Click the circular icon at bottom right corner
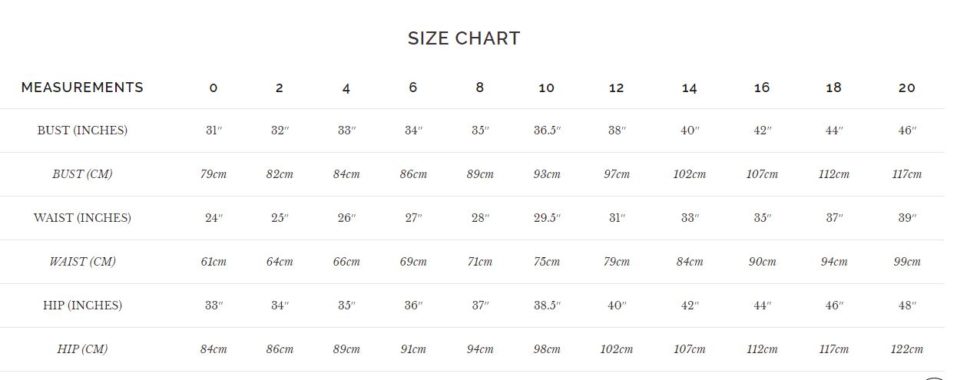 click(x=934, y=377)
